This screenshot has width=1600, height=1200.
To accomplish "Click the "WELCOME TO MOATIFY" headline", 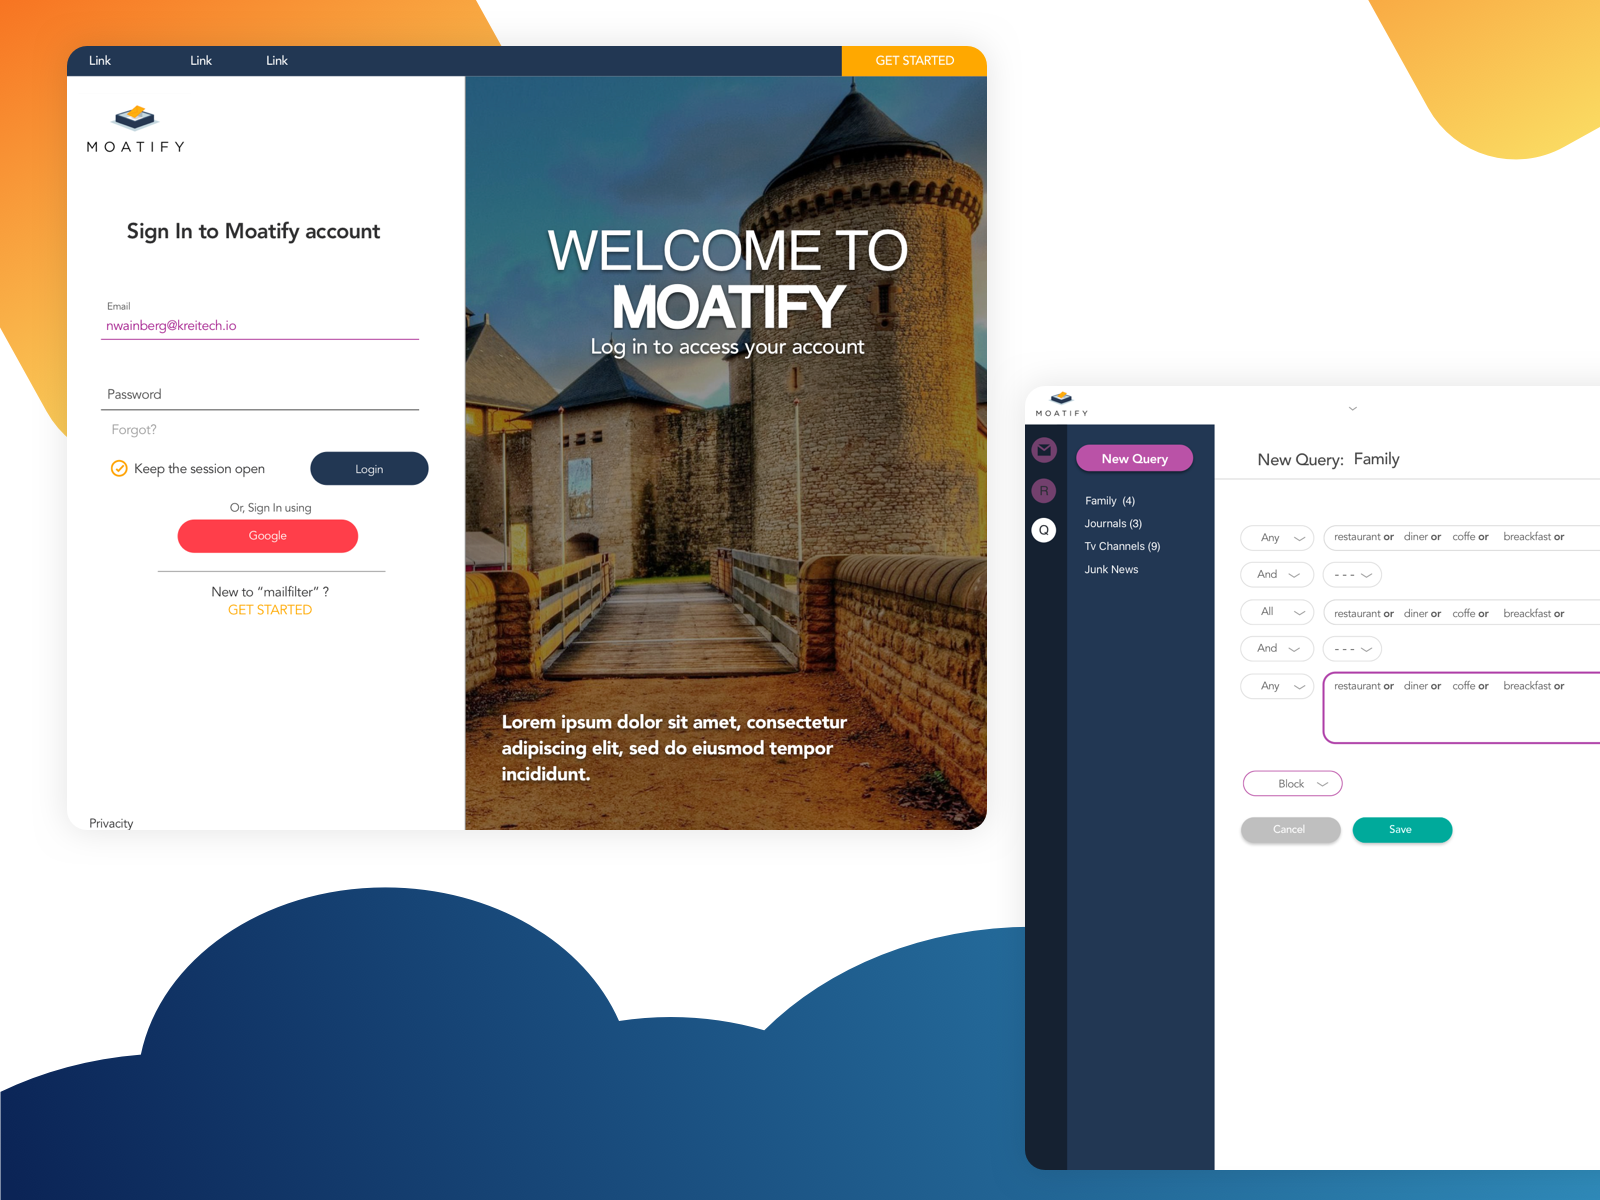I will [728, 278].
